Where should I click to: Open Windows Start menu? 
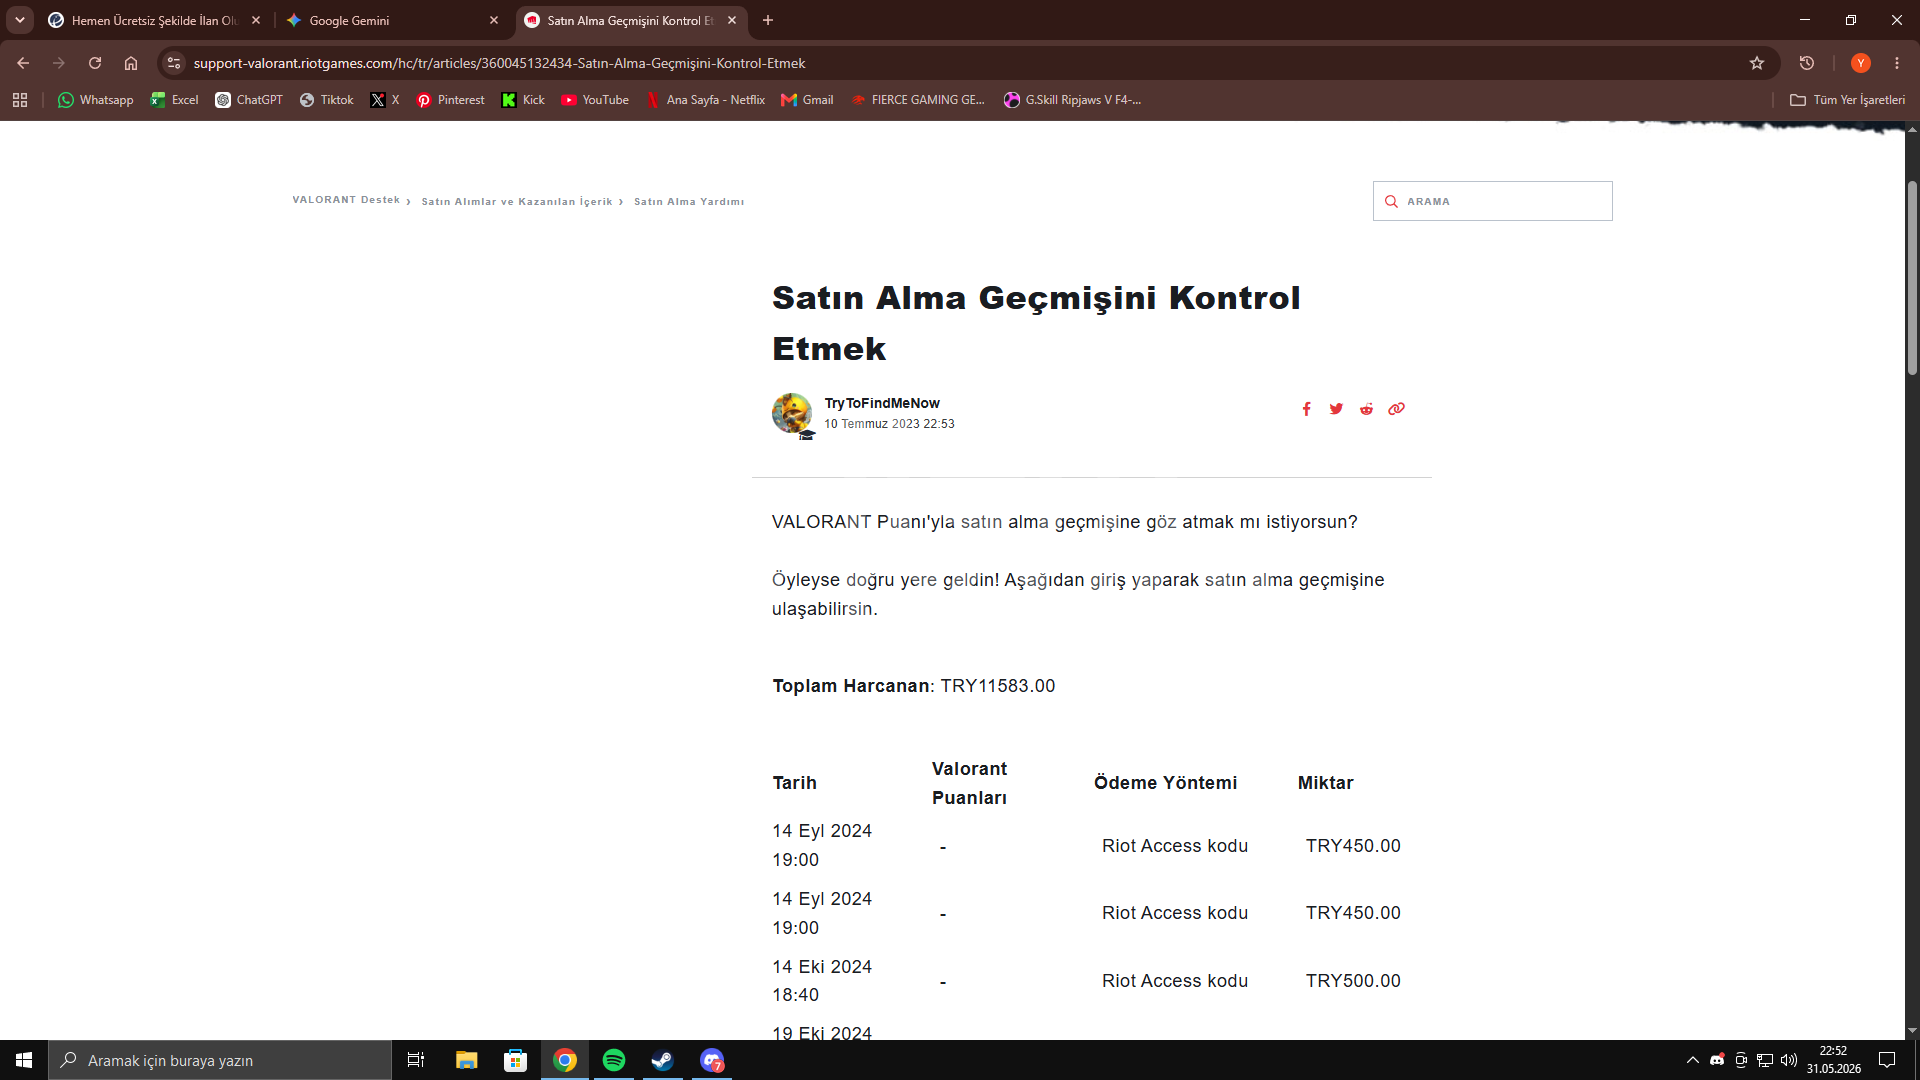coord(24,1060)
